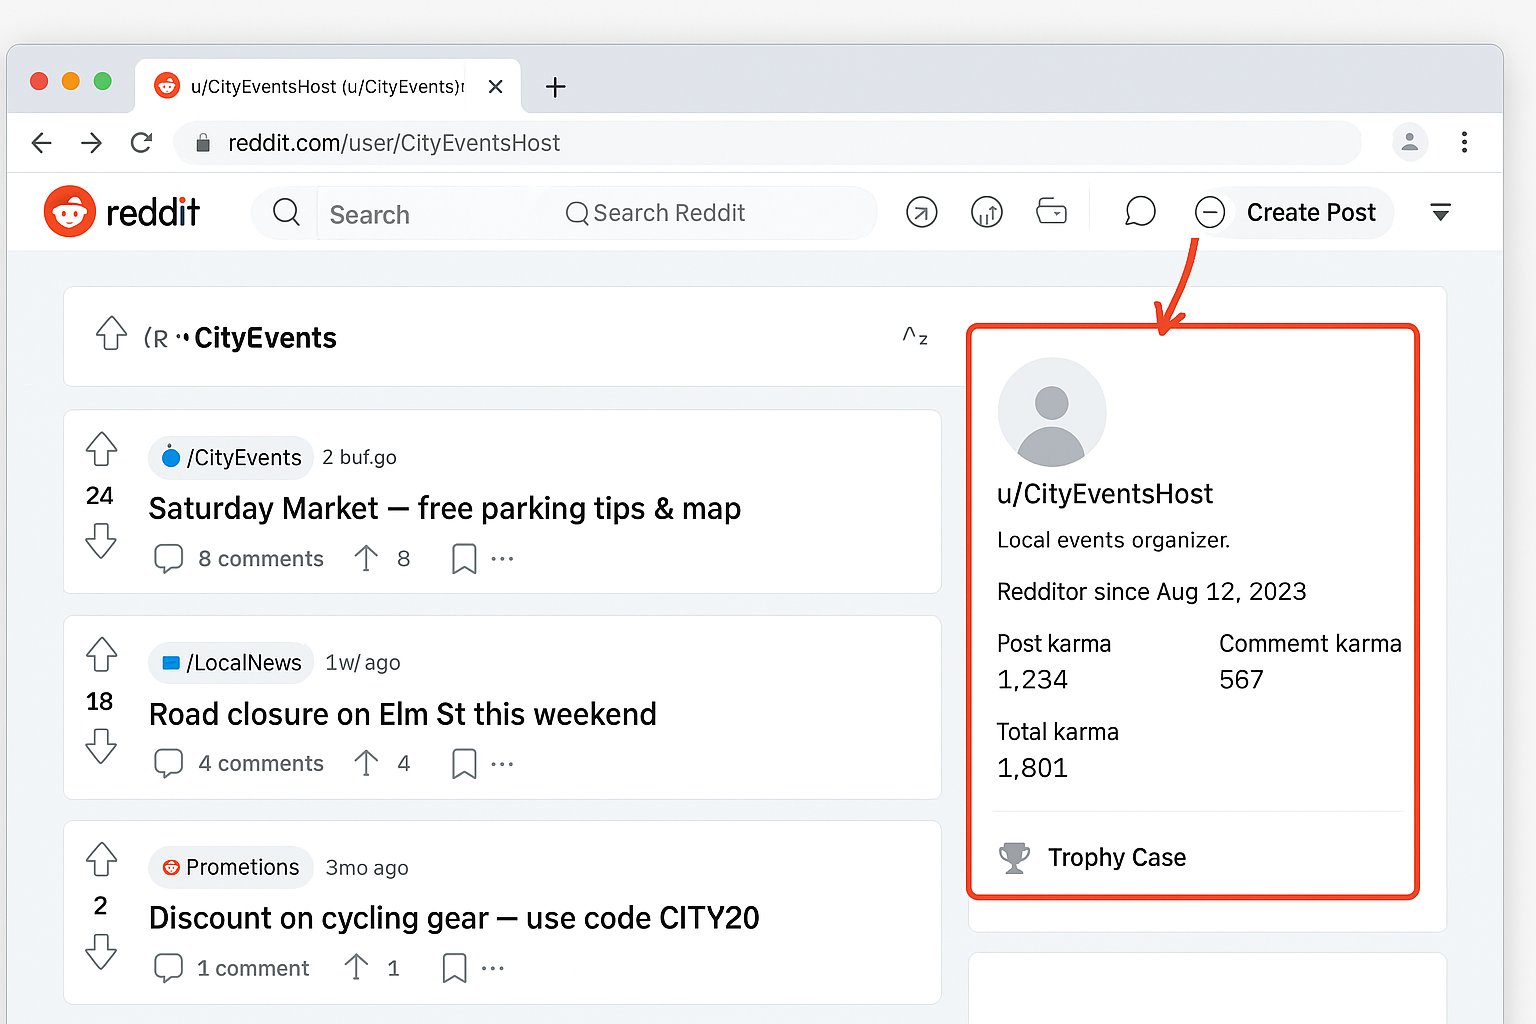This screenshot has width=1536, height=1024.
Task: Open the /CityEvents community tag
Action: tap(231, 458)
